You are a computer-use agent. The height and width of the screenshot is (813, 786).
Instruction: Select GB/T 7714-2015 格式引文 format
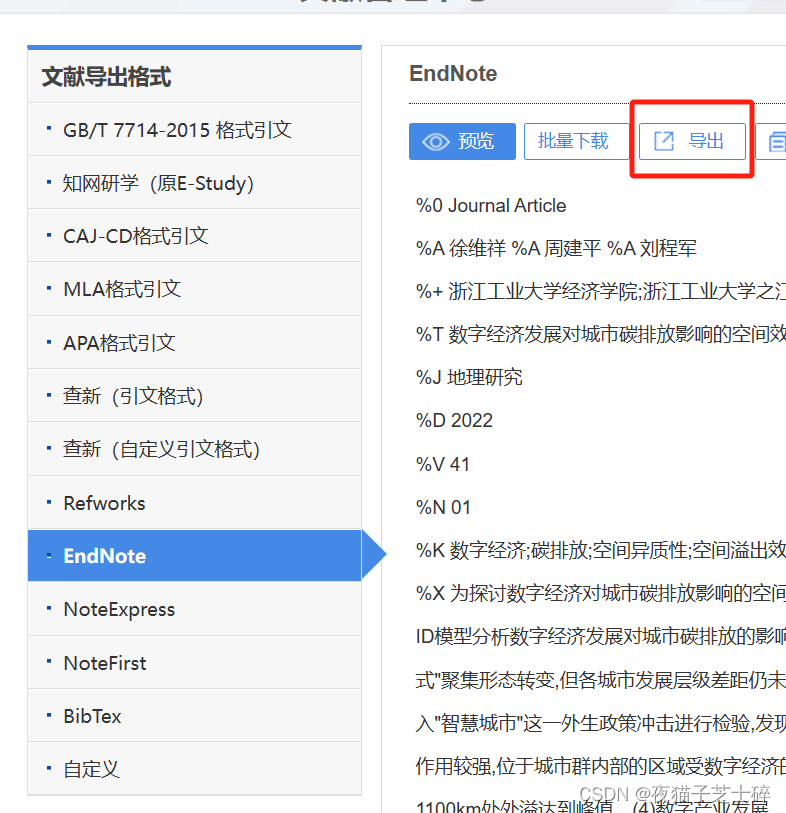click(194, 130)
